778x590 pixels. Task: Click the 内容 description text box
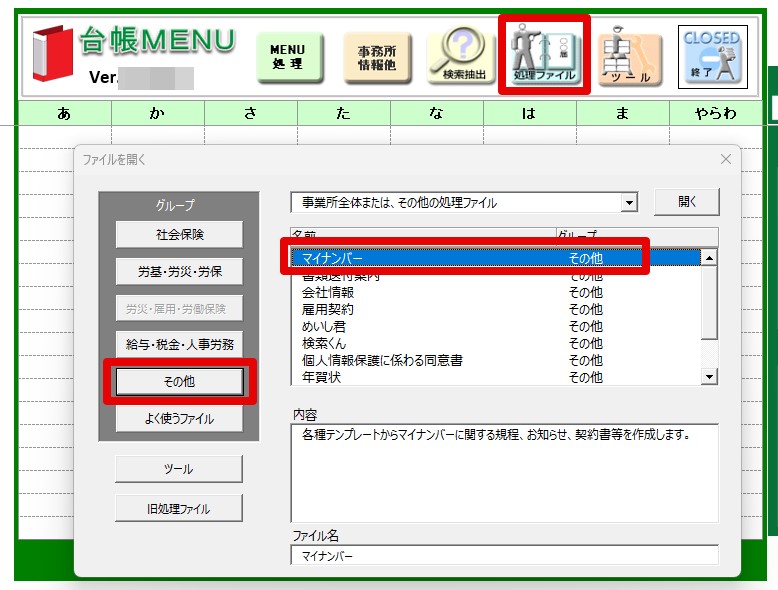[x=504, y=473]
